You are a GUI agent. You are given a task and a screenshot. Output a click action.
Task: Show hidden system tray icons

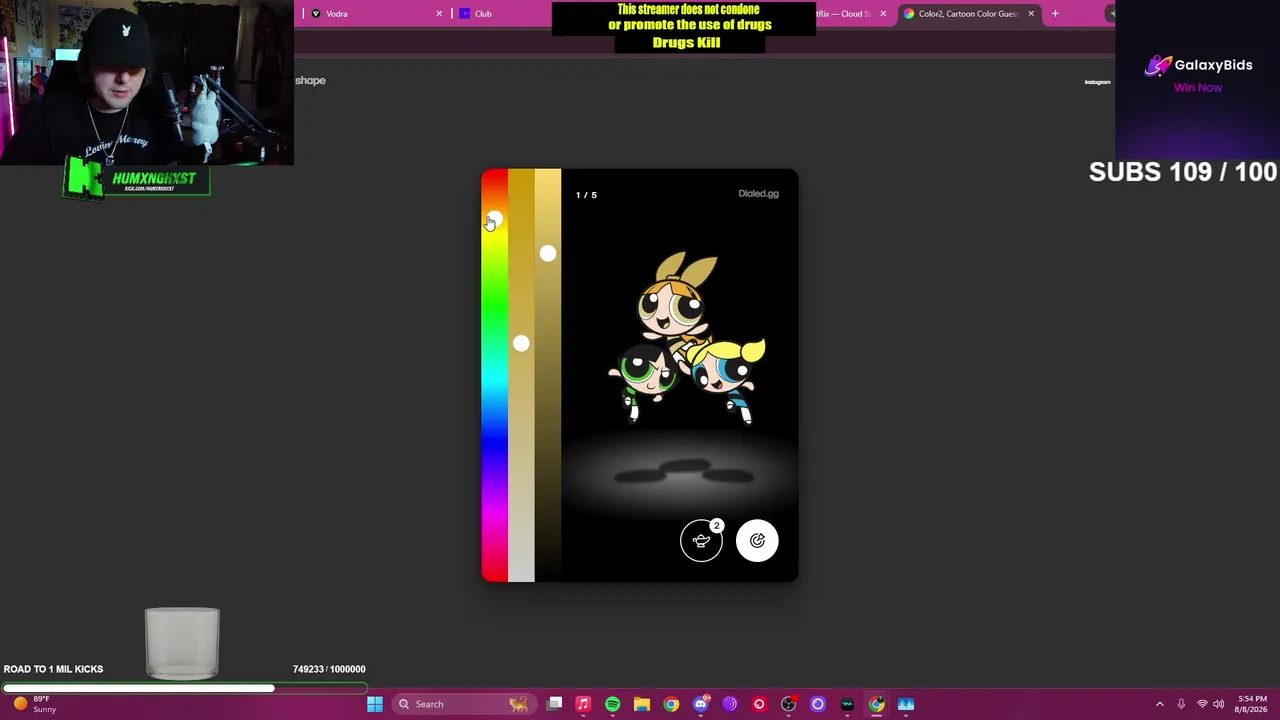(1160, 704)
